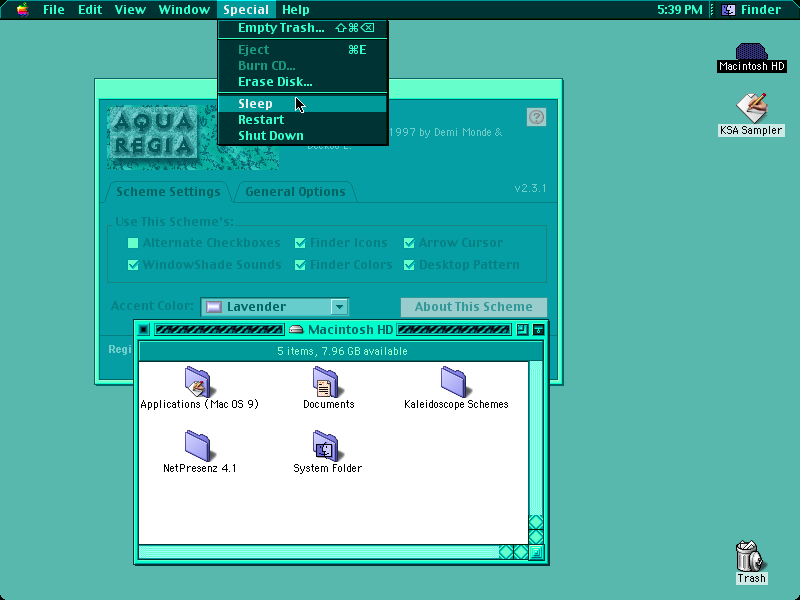Toggle the WindowShade Sounds checkbox
This screenshot has width=800, height=600.
(133, 265)
